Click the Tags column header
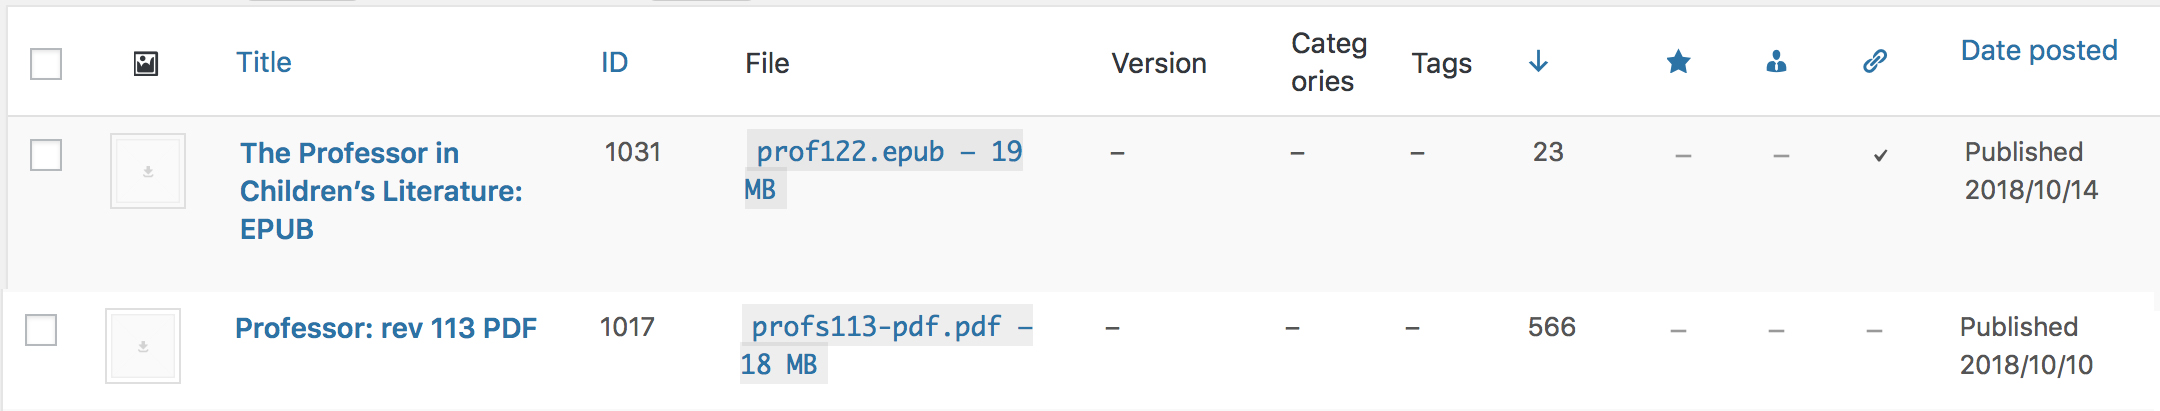This screenshot has width=2160, height=411. tap(1441, 64)
